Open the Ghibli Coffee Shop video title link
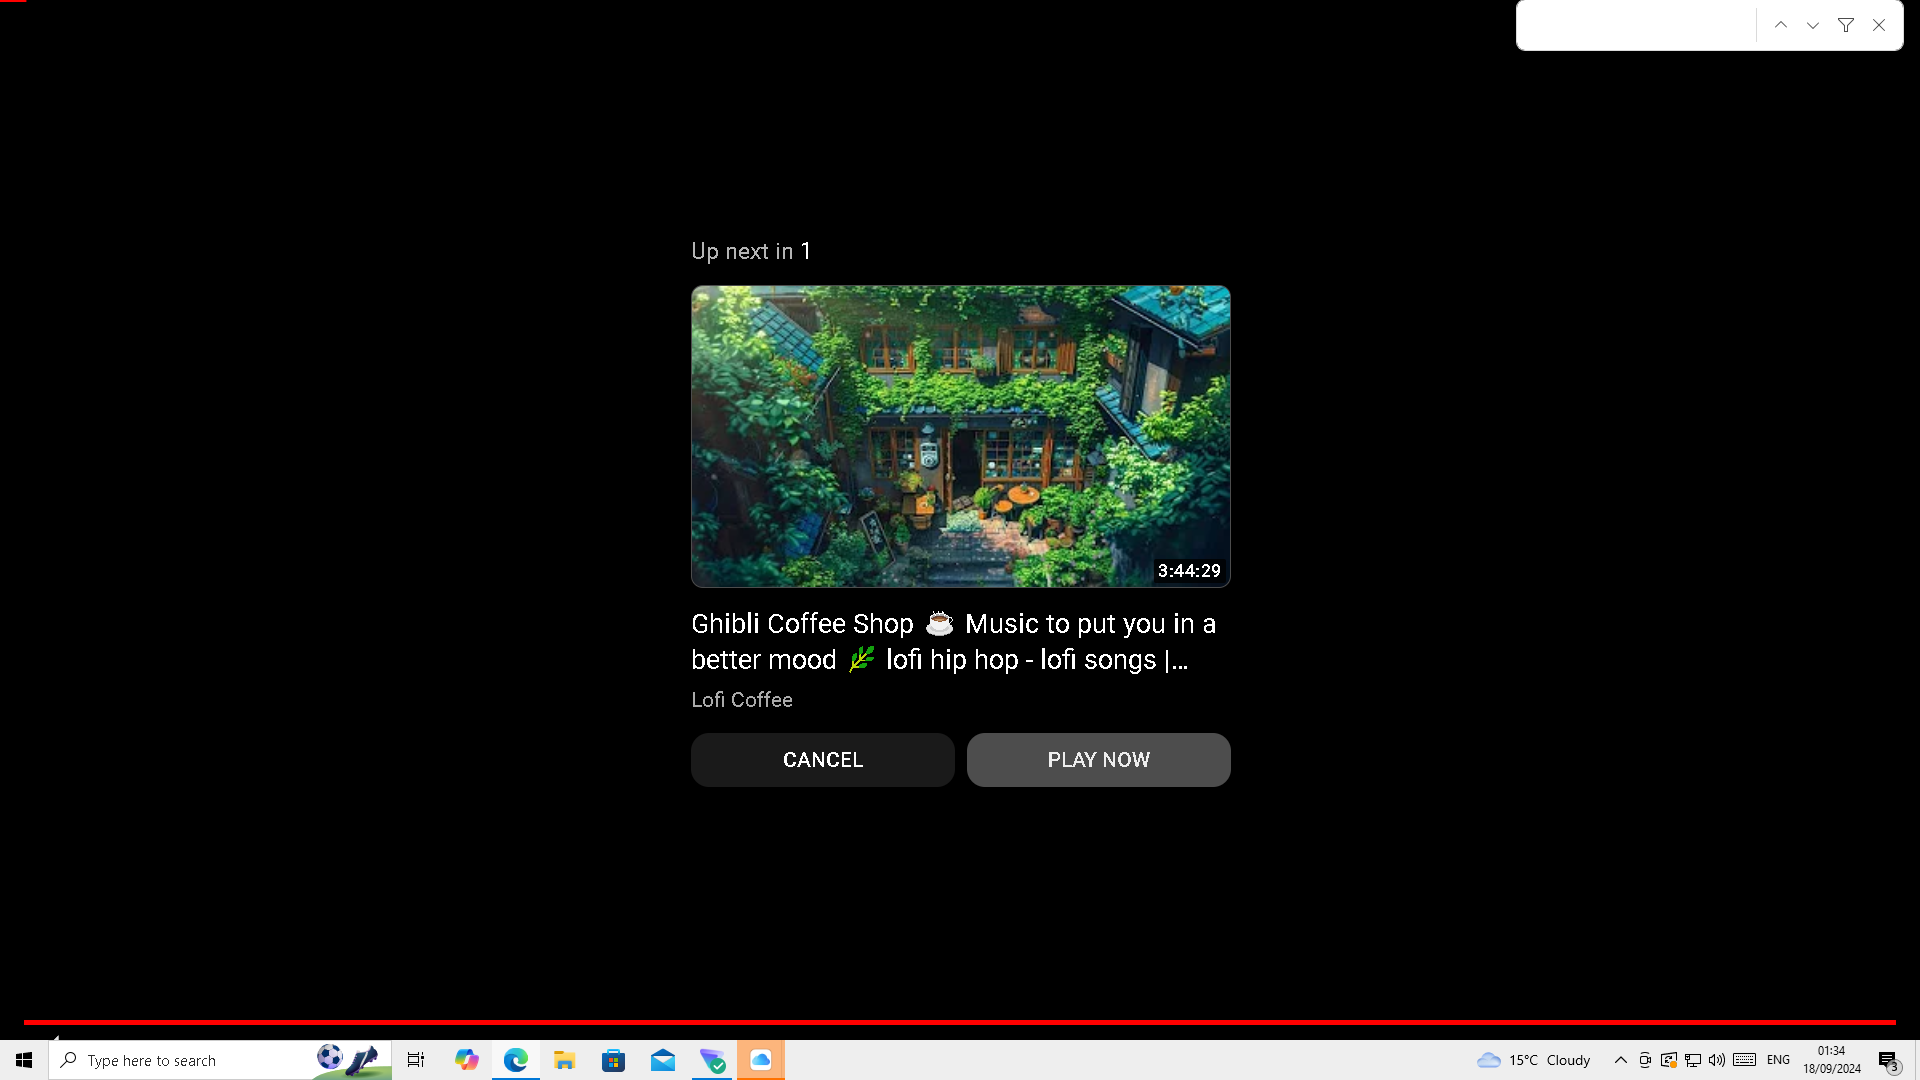The image size is (1920, 1080). point(952,641)
